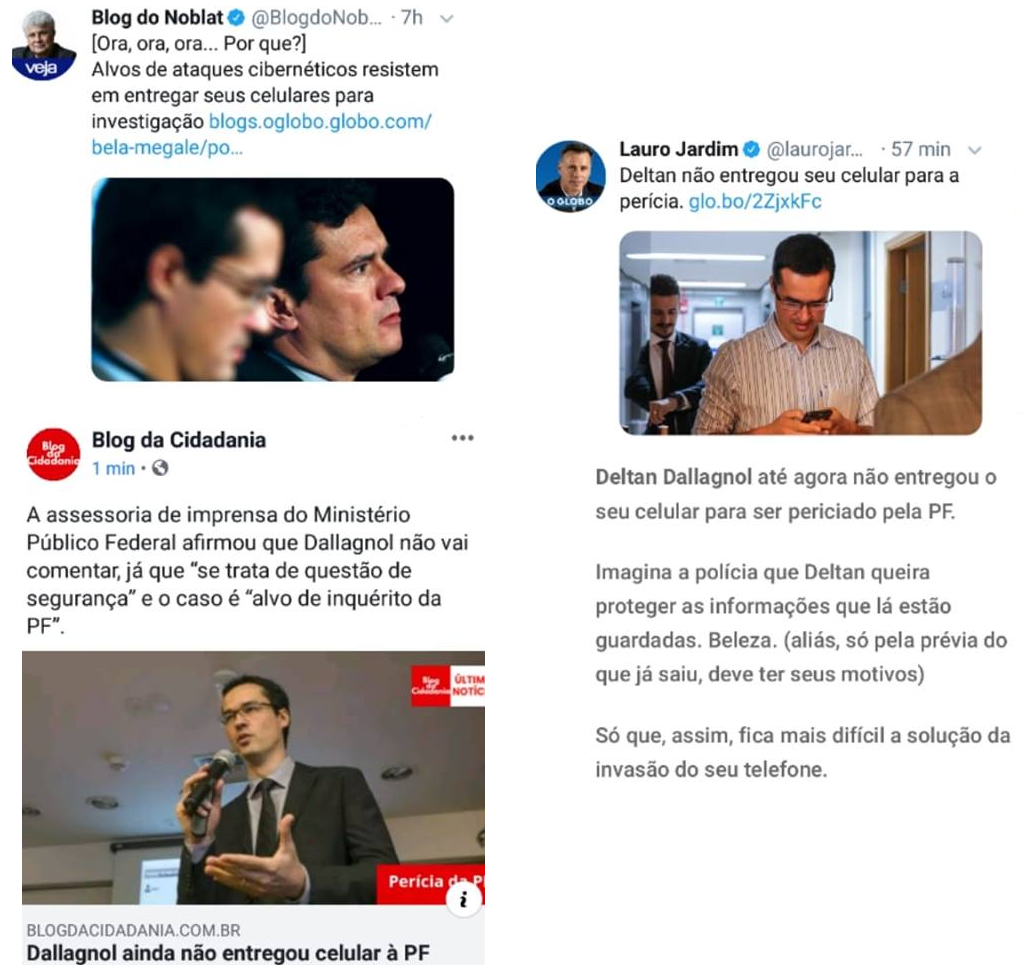
Task: View tweet photo of two men in profile
Action: [272, 279]
